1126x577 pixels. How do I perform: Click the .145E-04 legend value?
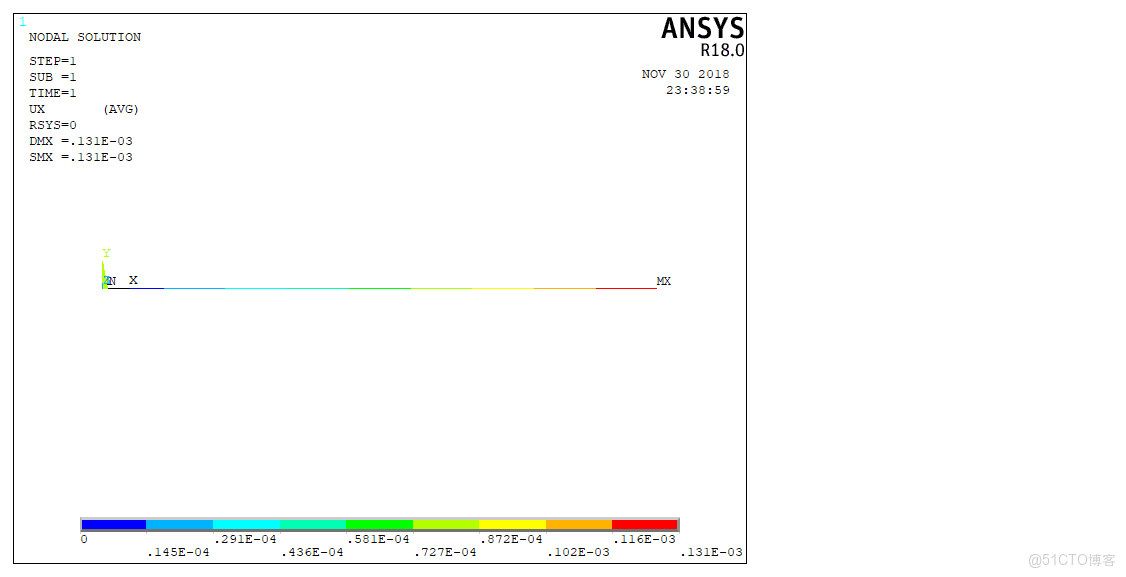[x=178, y=552]
